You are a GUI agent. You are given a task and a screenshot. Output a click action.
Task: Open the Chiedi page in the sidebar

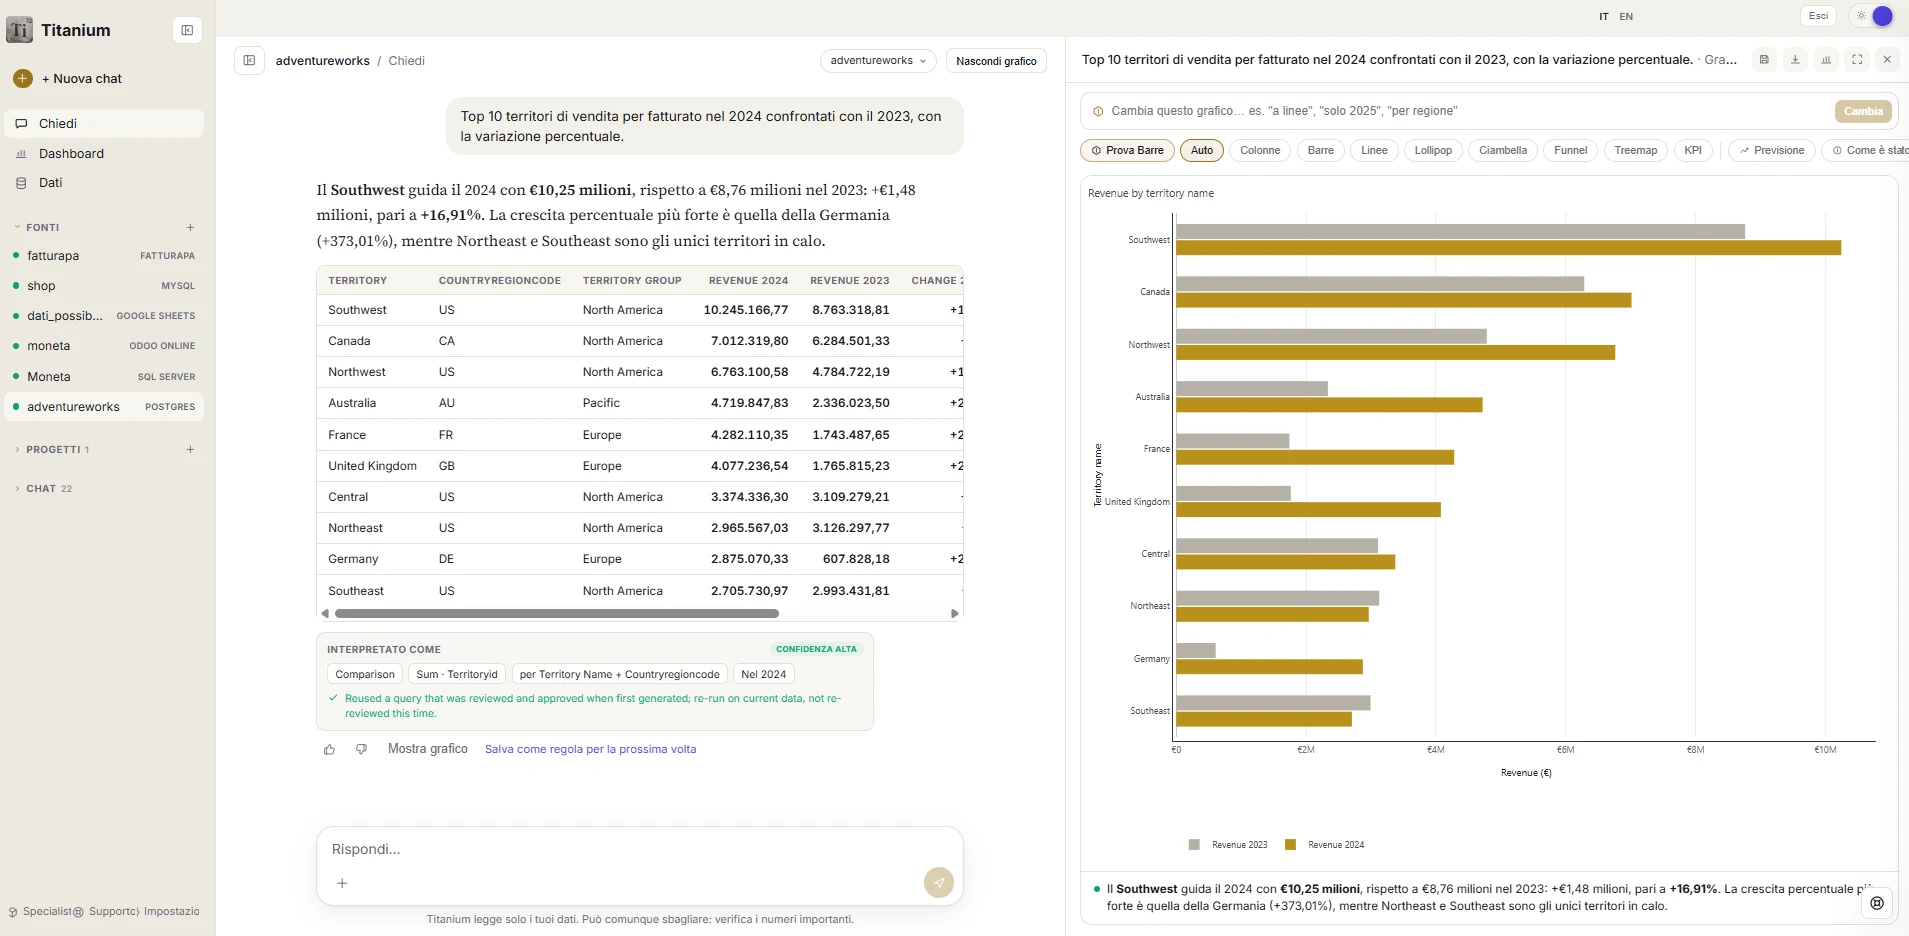click(x=104, y=124)
